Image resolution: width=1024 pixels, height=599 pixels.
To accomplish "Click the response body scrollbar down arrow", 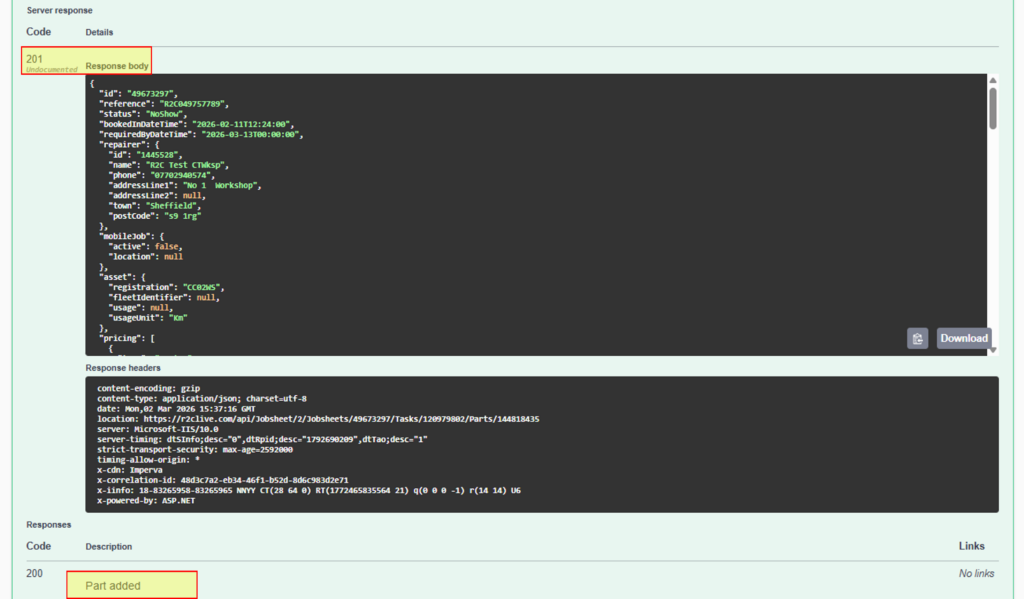I will coord(992,350).
